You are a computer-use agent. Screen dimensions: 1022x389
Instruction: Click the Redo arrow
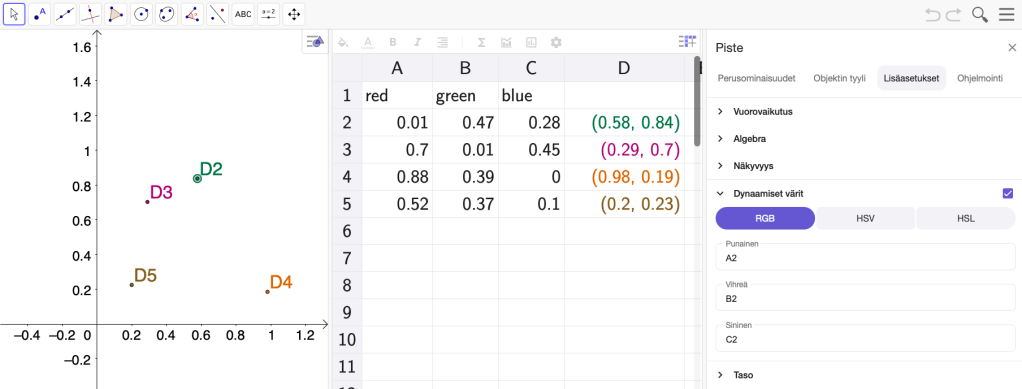coord(954,14)
